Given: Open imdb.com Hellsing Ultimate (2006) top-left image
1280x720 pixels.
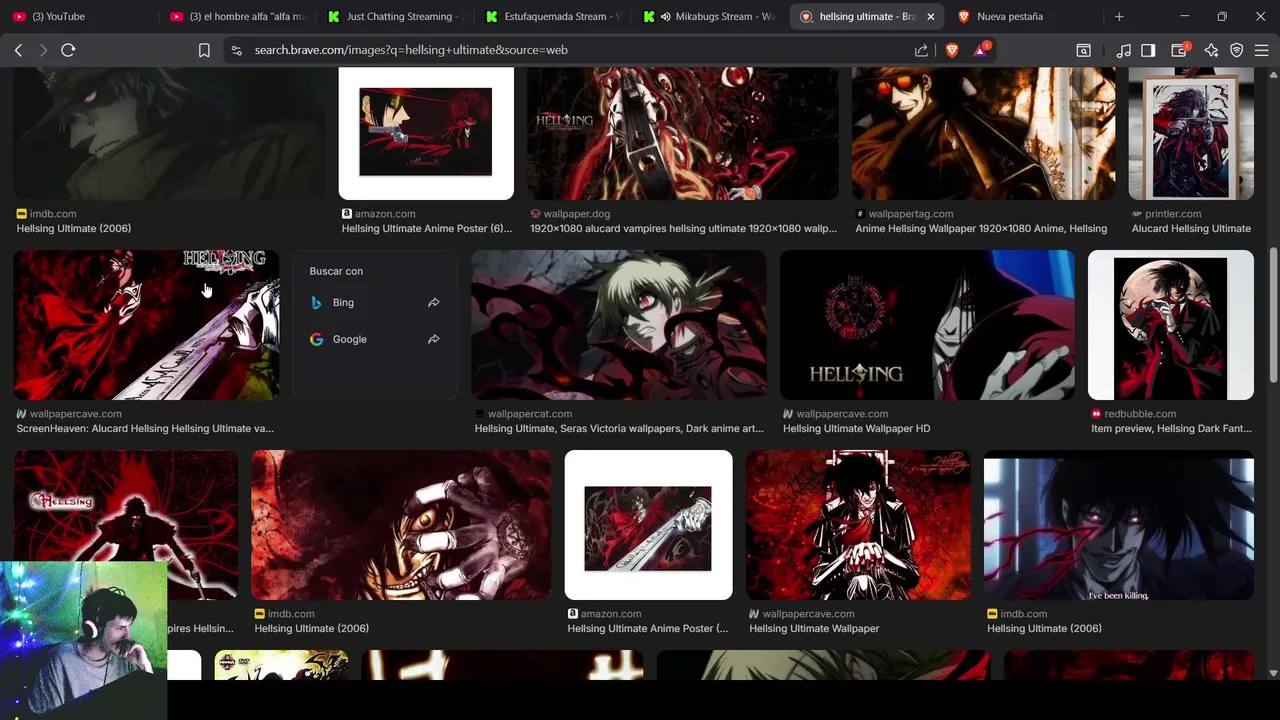Looking at the screenshot, I should pyautogui.click(x=169, y=134).
